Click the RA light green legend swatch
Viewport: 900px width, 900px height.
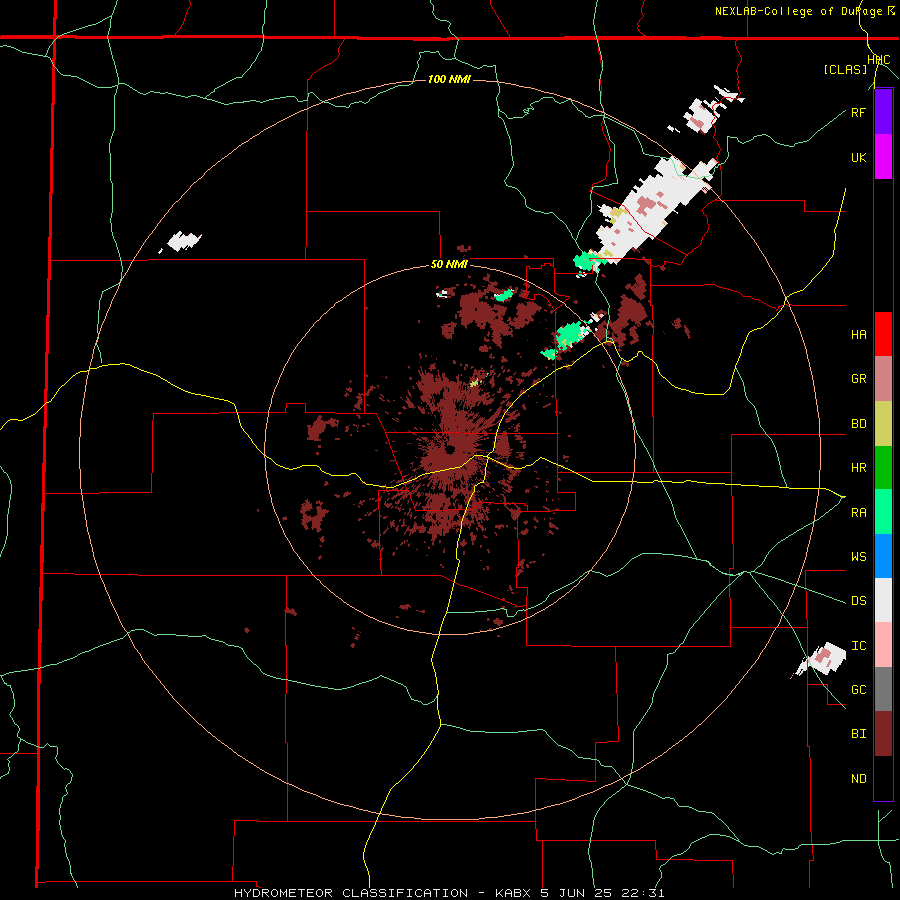(x=883, y=512)
